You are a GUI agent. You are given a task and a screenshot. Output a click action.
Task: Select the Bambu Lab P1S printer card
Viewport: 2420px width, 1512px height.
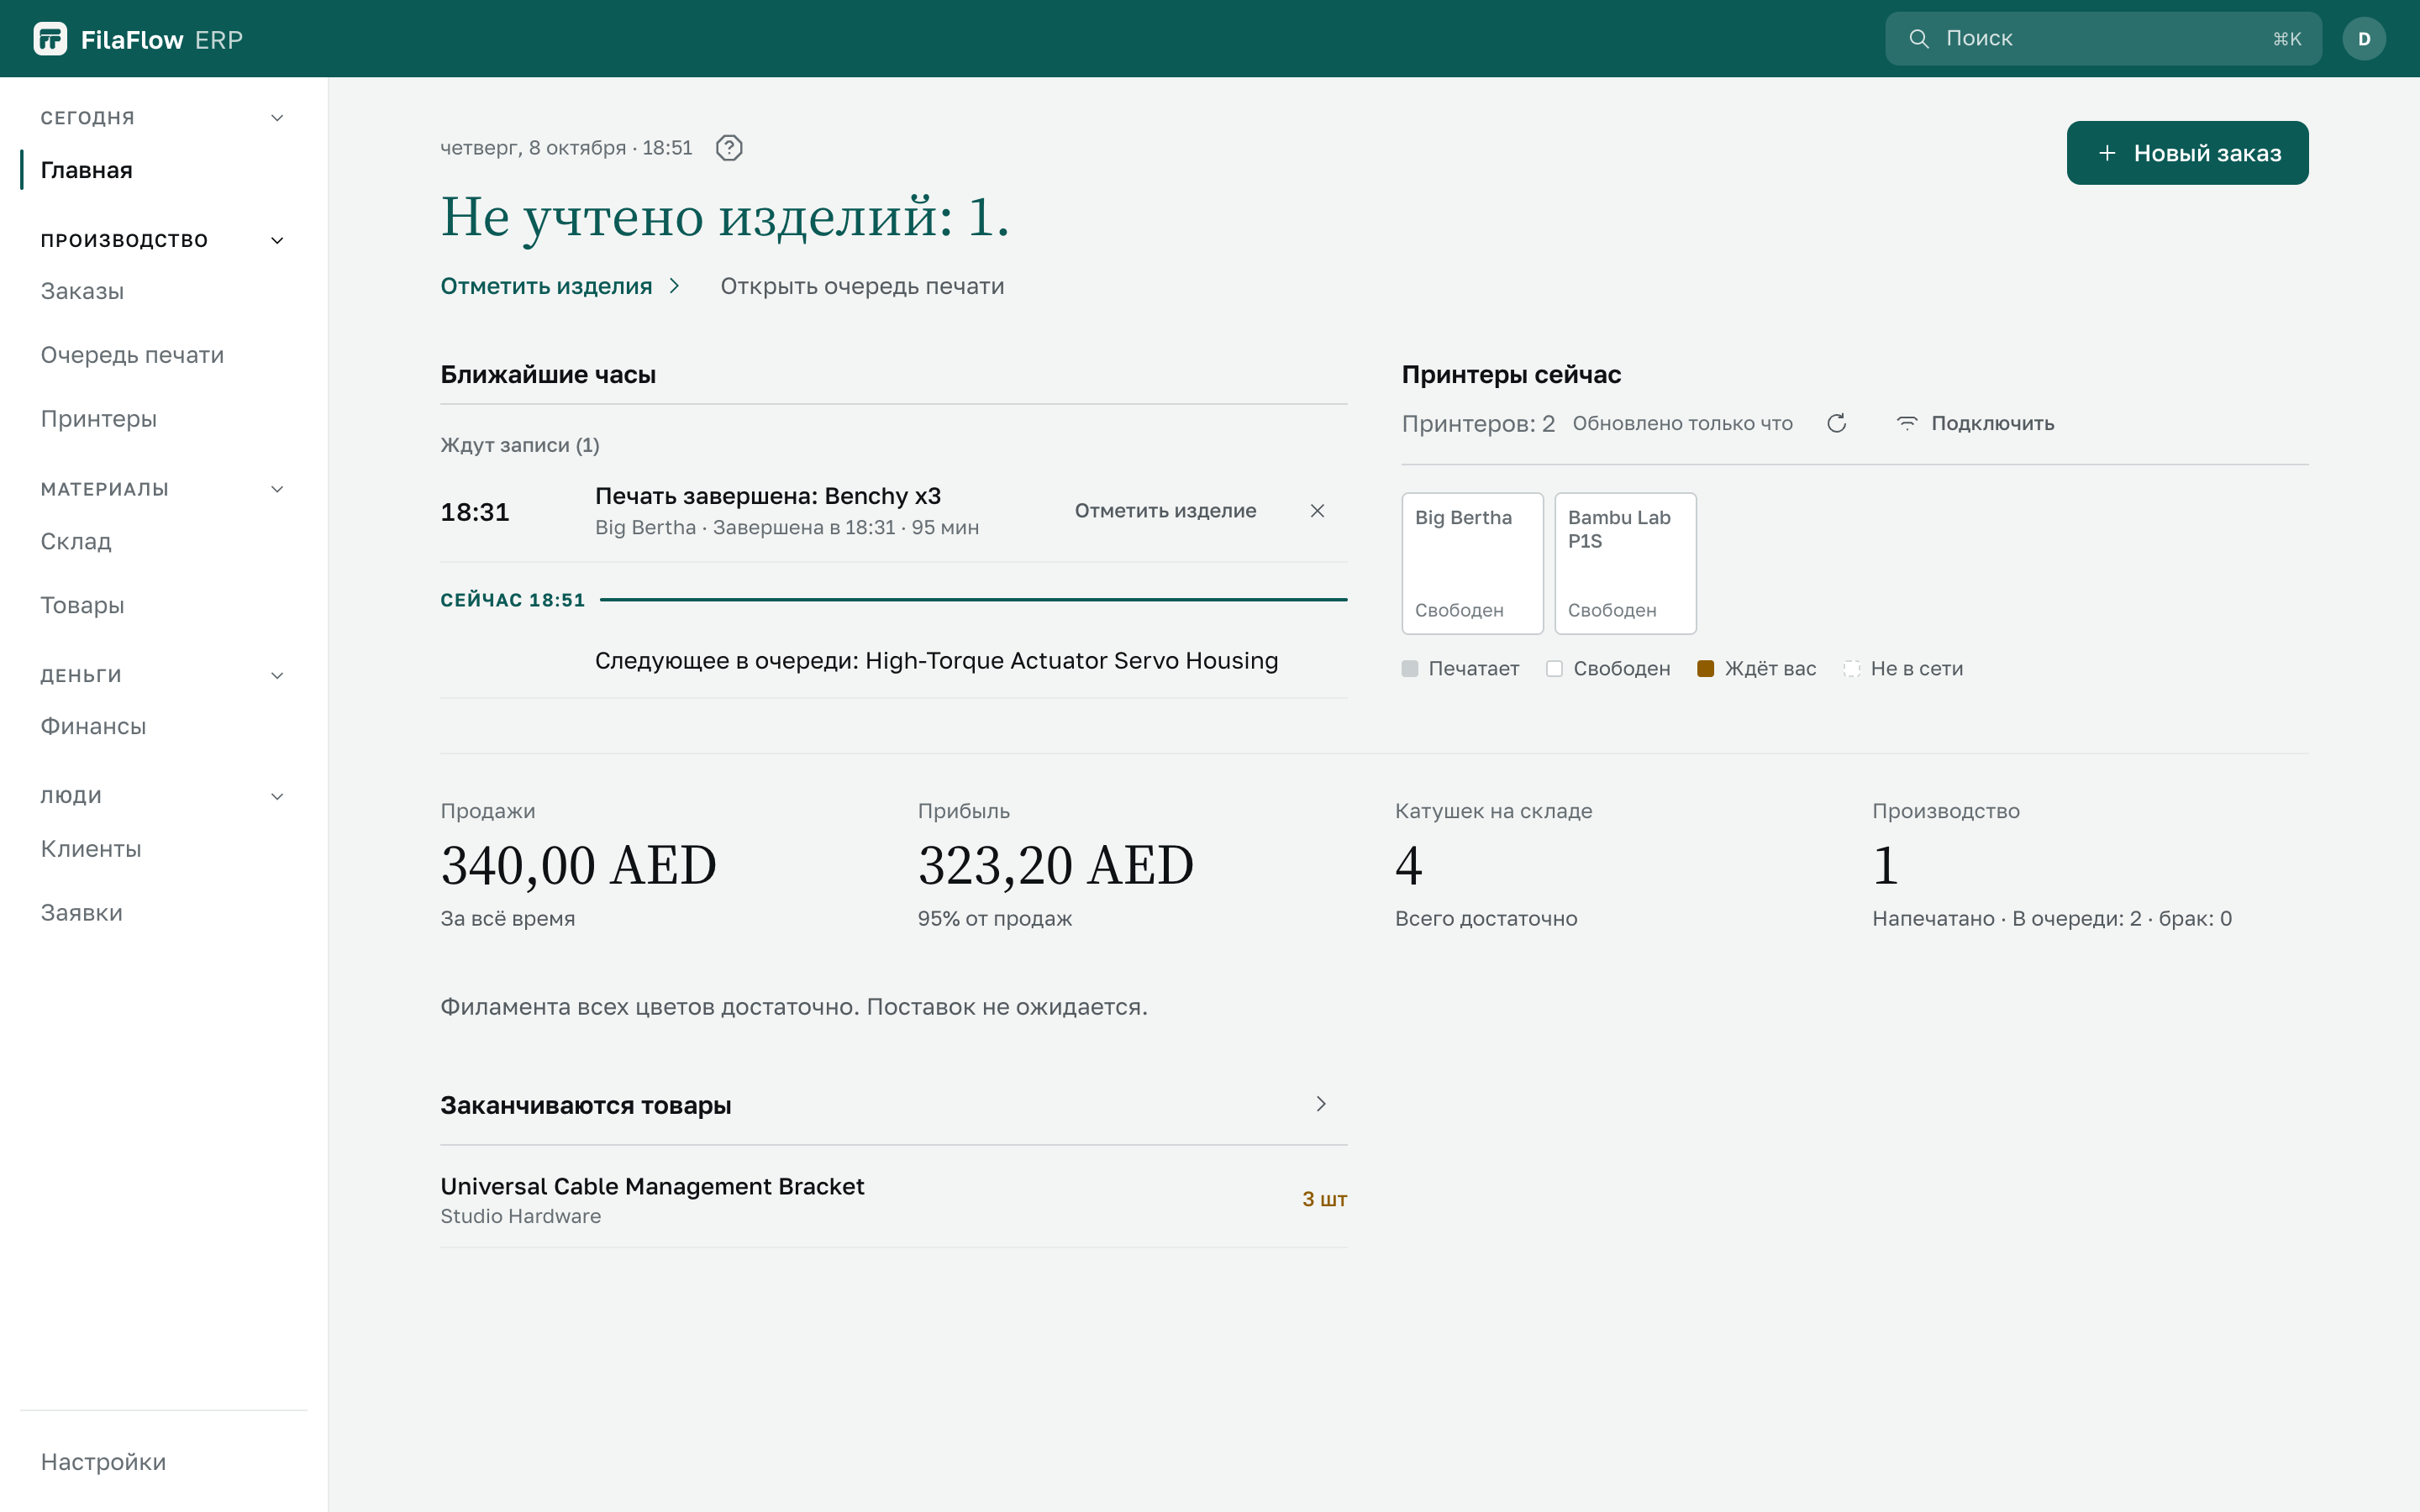point(1625,563)
